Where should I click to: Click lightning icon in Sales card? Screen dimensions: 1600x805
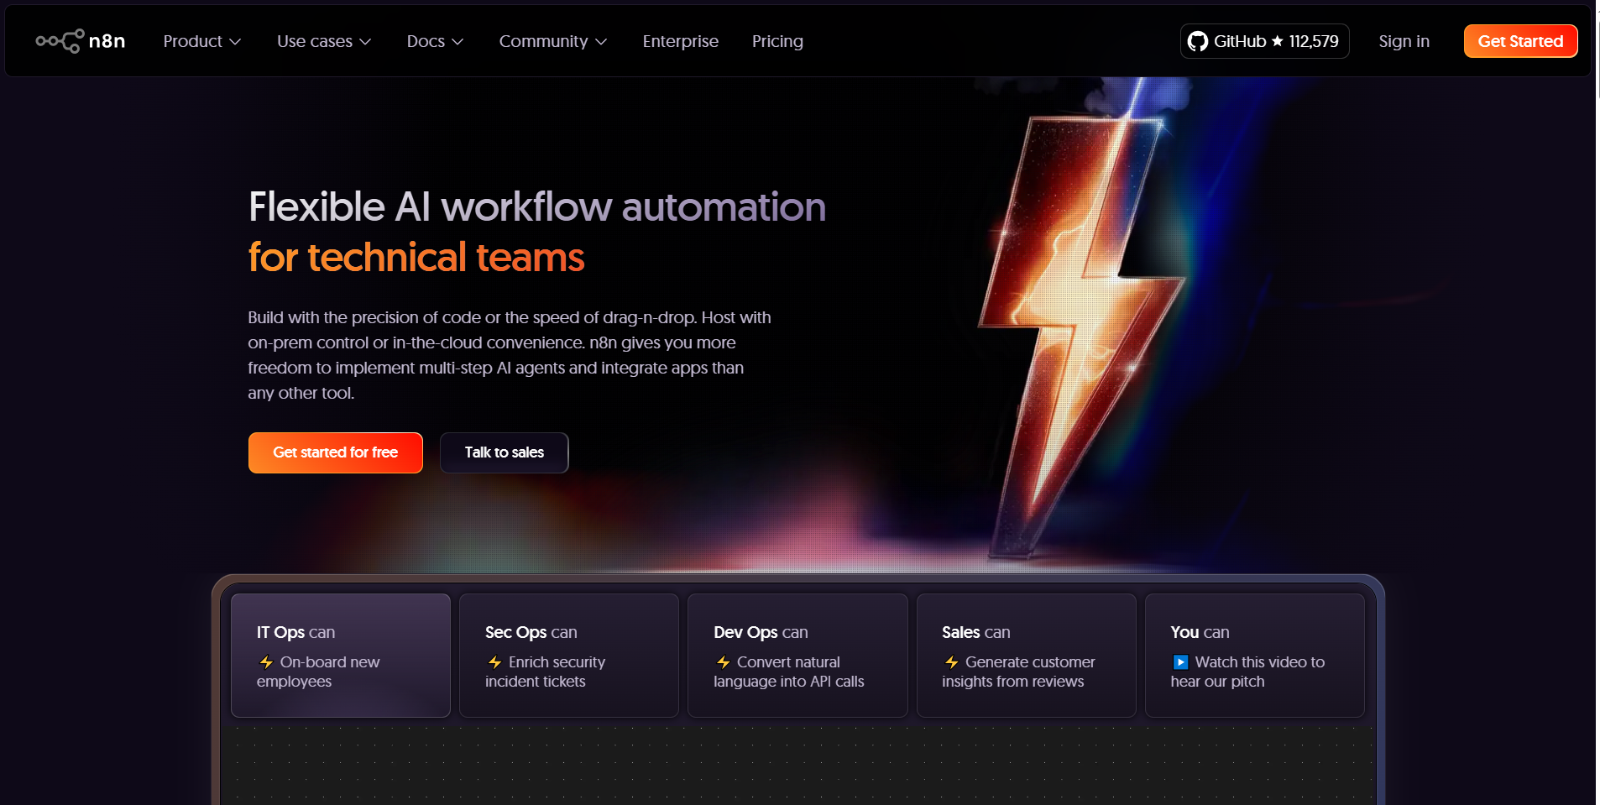click(952, 662)
